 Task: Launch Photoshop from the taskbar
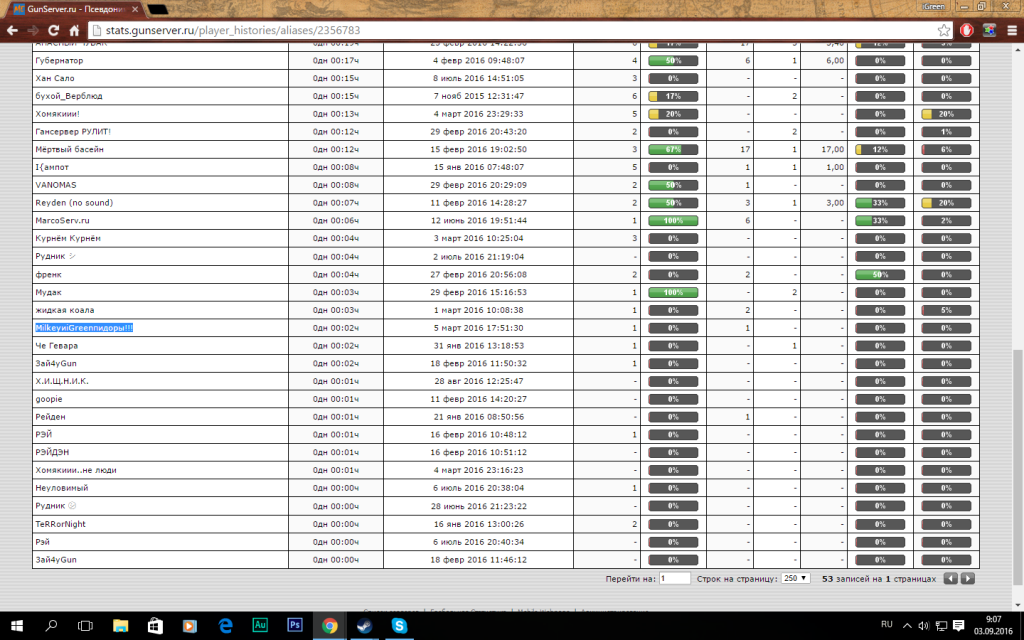pyautogui.click(x=294, y=625)
